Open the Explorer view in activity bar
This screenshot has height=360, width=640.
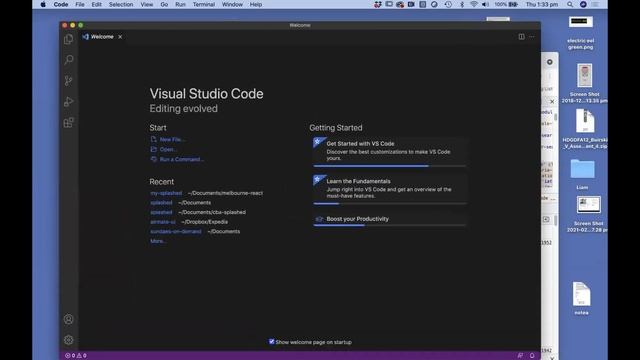coord(69,39)
